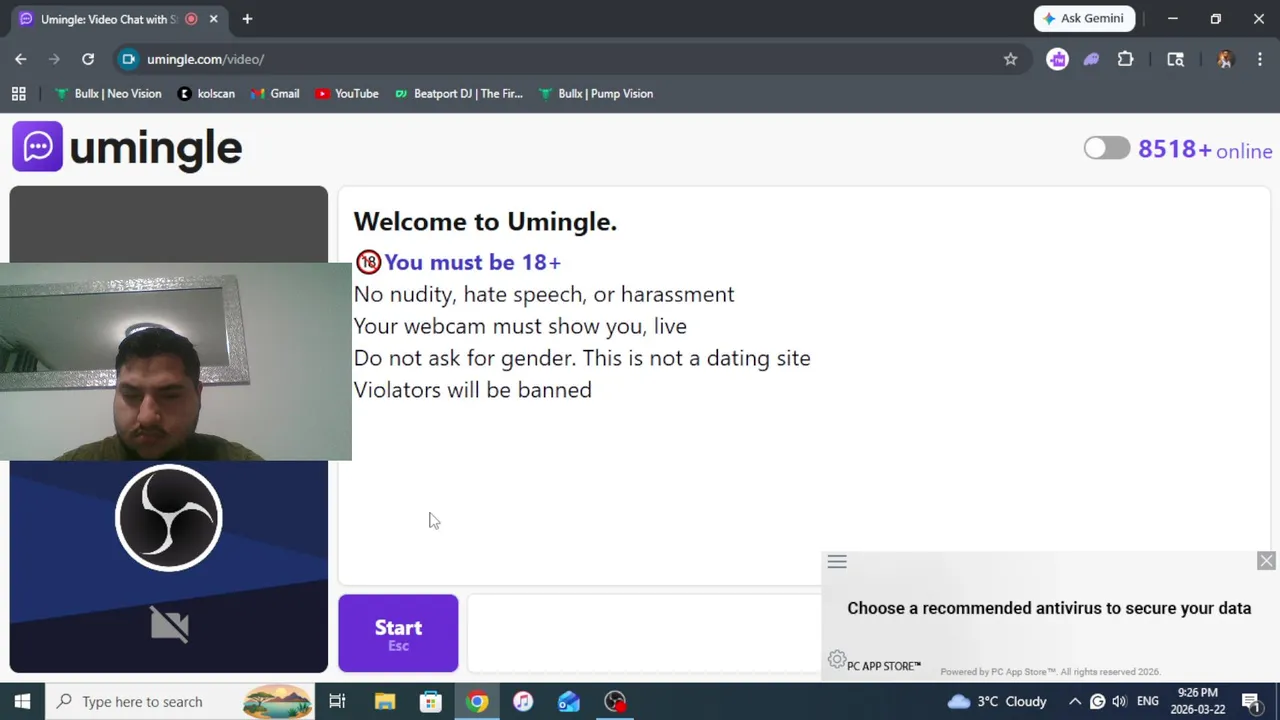
Task: Open Chrome three-dot menu
Action: pos(1260,59)
